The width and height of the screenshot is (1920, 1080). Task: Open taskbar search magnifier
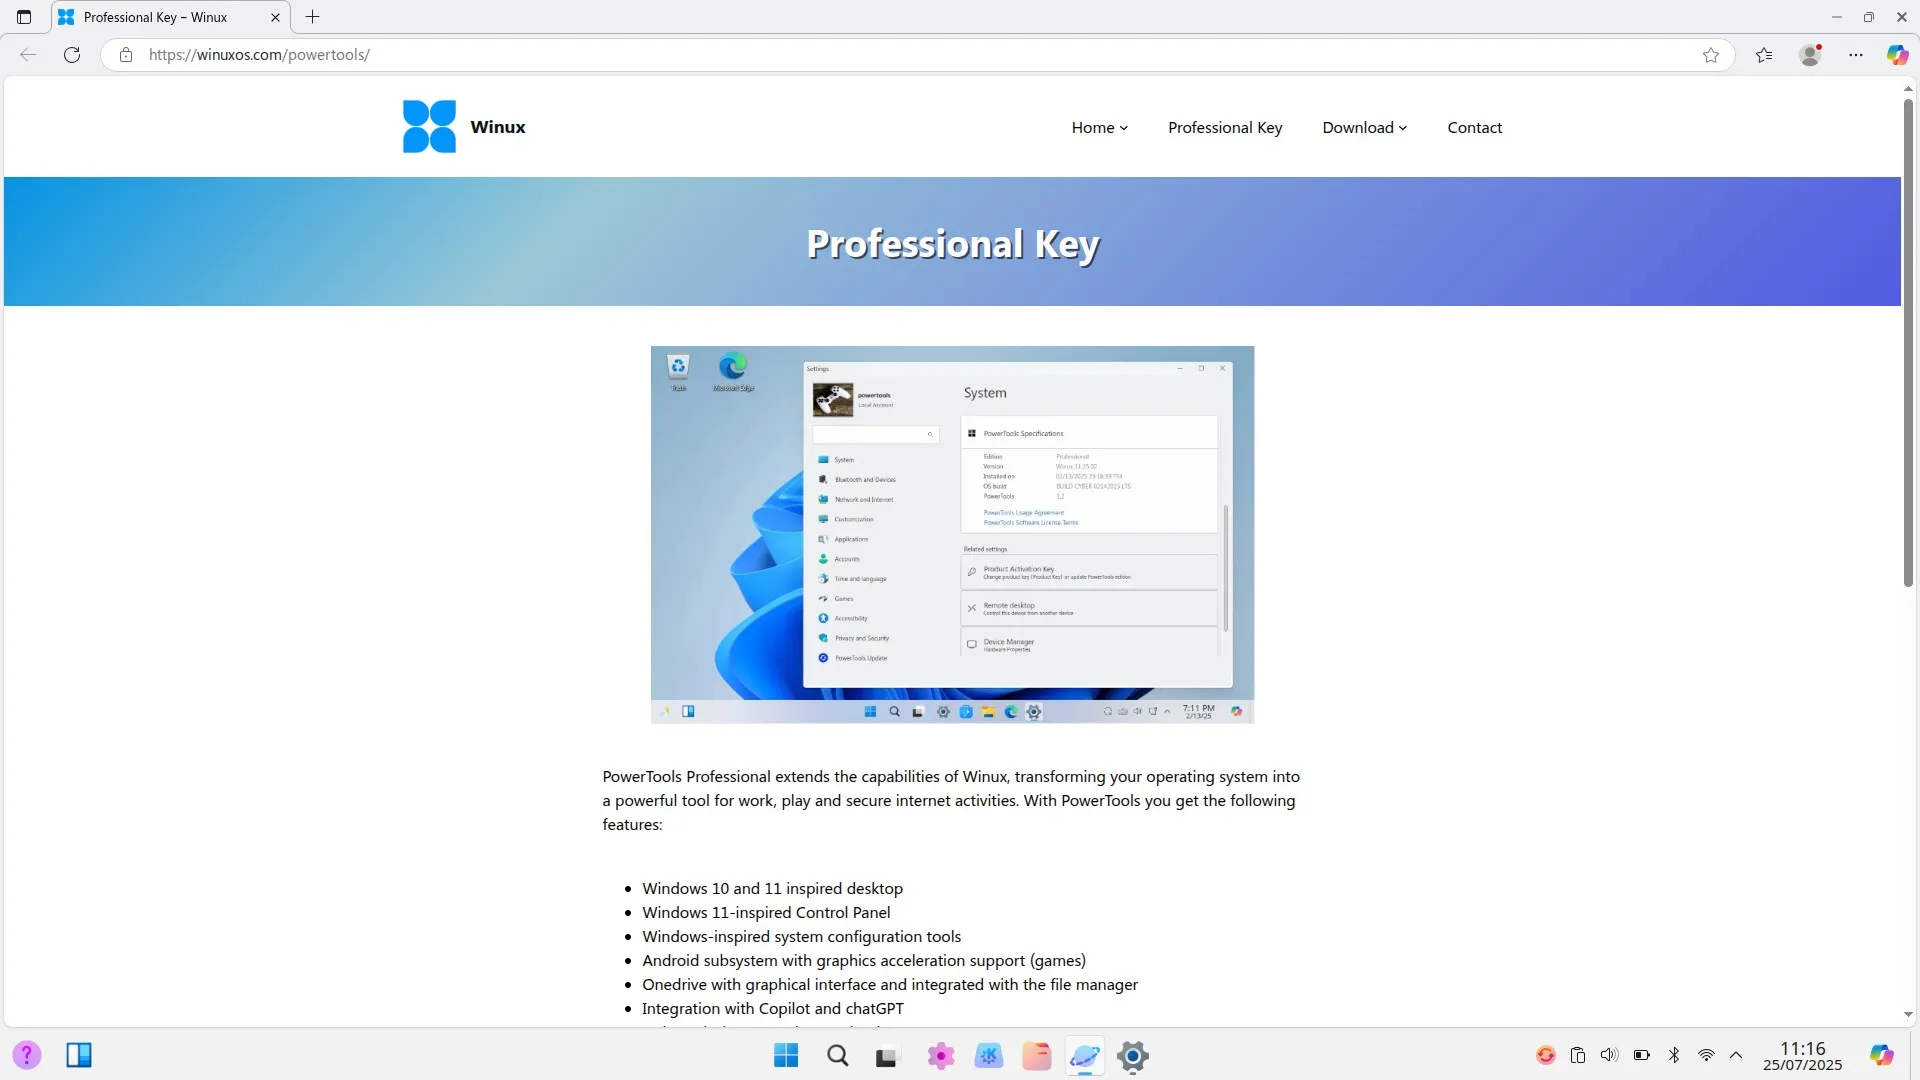tap(838, 1056)
